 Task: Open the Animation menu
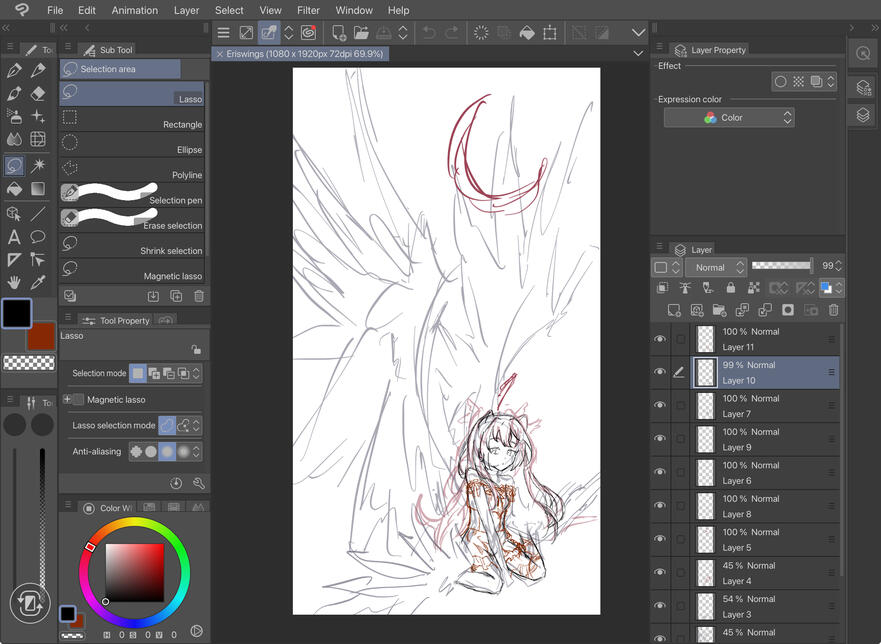click(134, 10)
